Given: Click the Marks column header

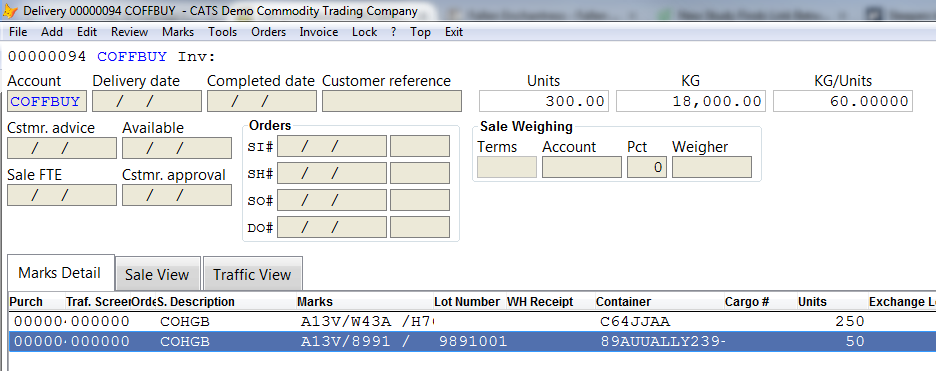Looking at the screenshot, I should coord(364,302).
